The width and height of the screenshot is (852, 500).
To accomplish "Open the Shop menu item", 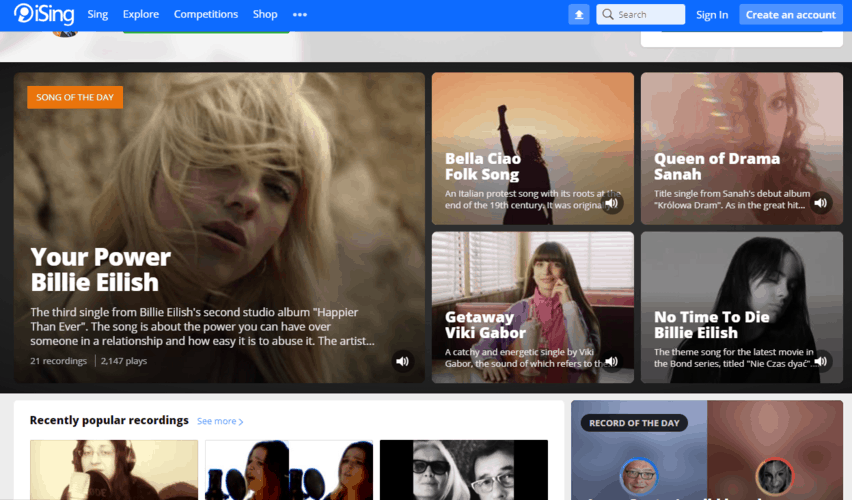I will (265, 14).
